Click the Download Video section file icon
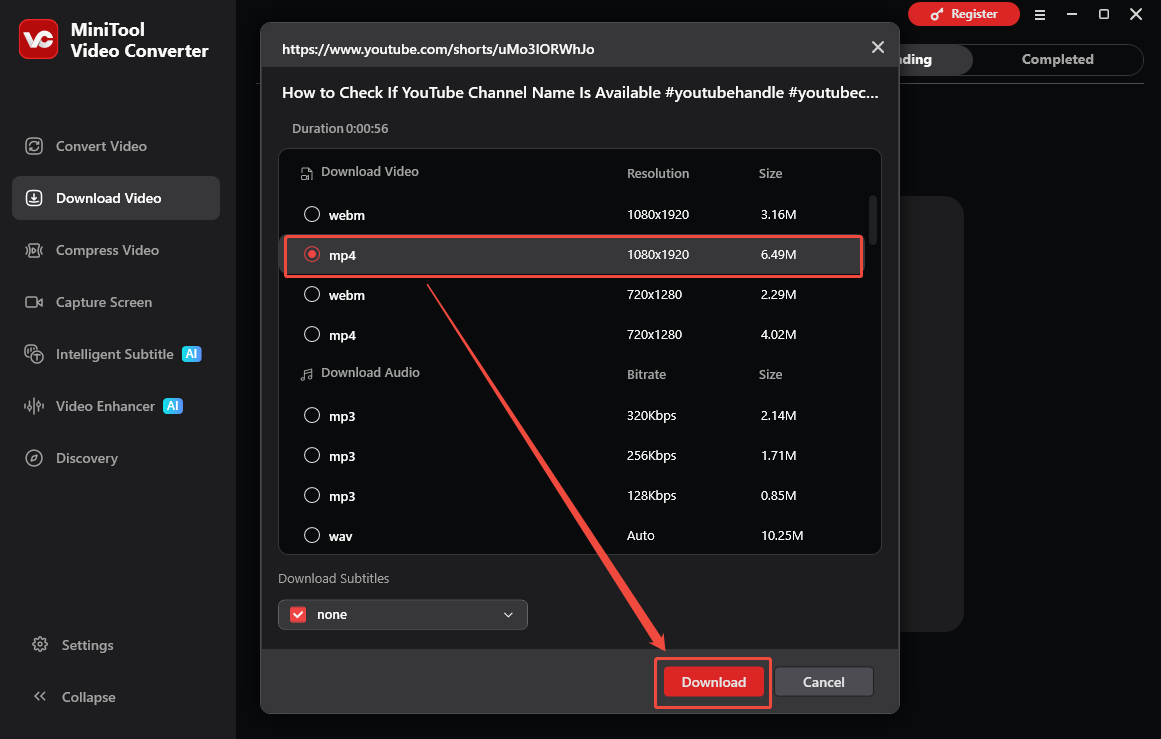 [307, 173]
